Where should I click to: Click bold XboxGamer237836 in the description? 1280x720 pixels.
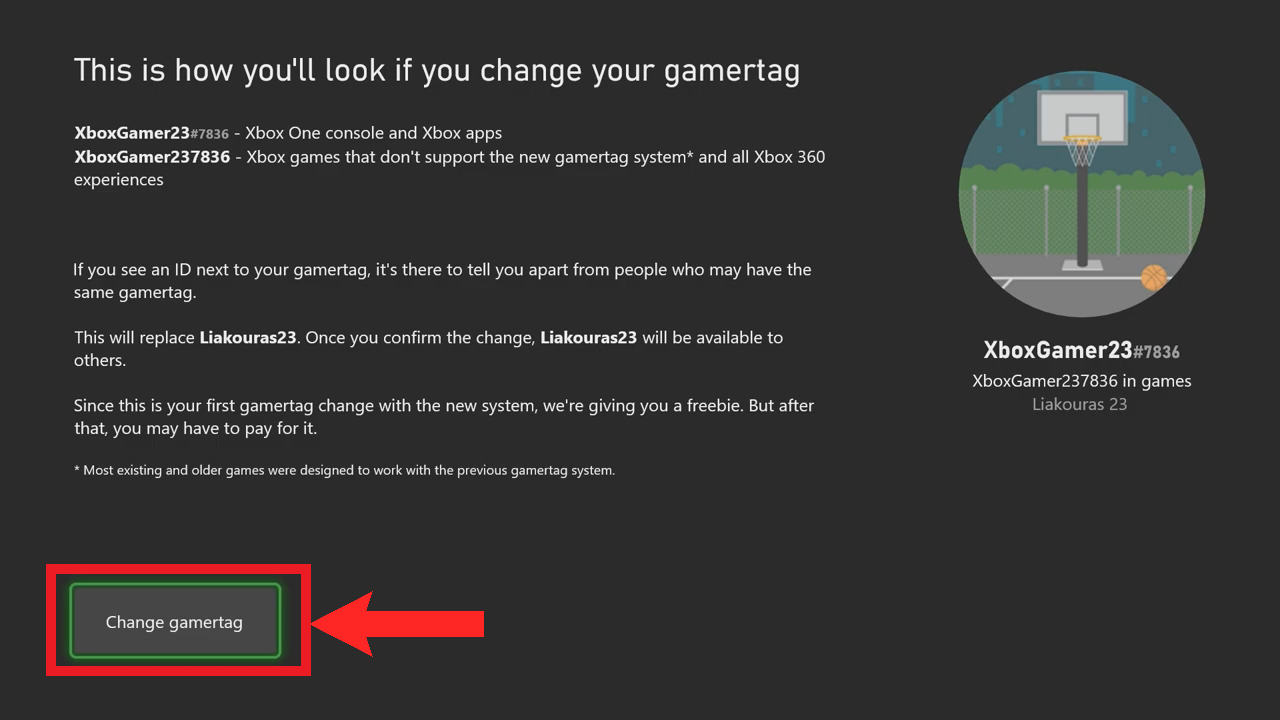pos(152,157)
